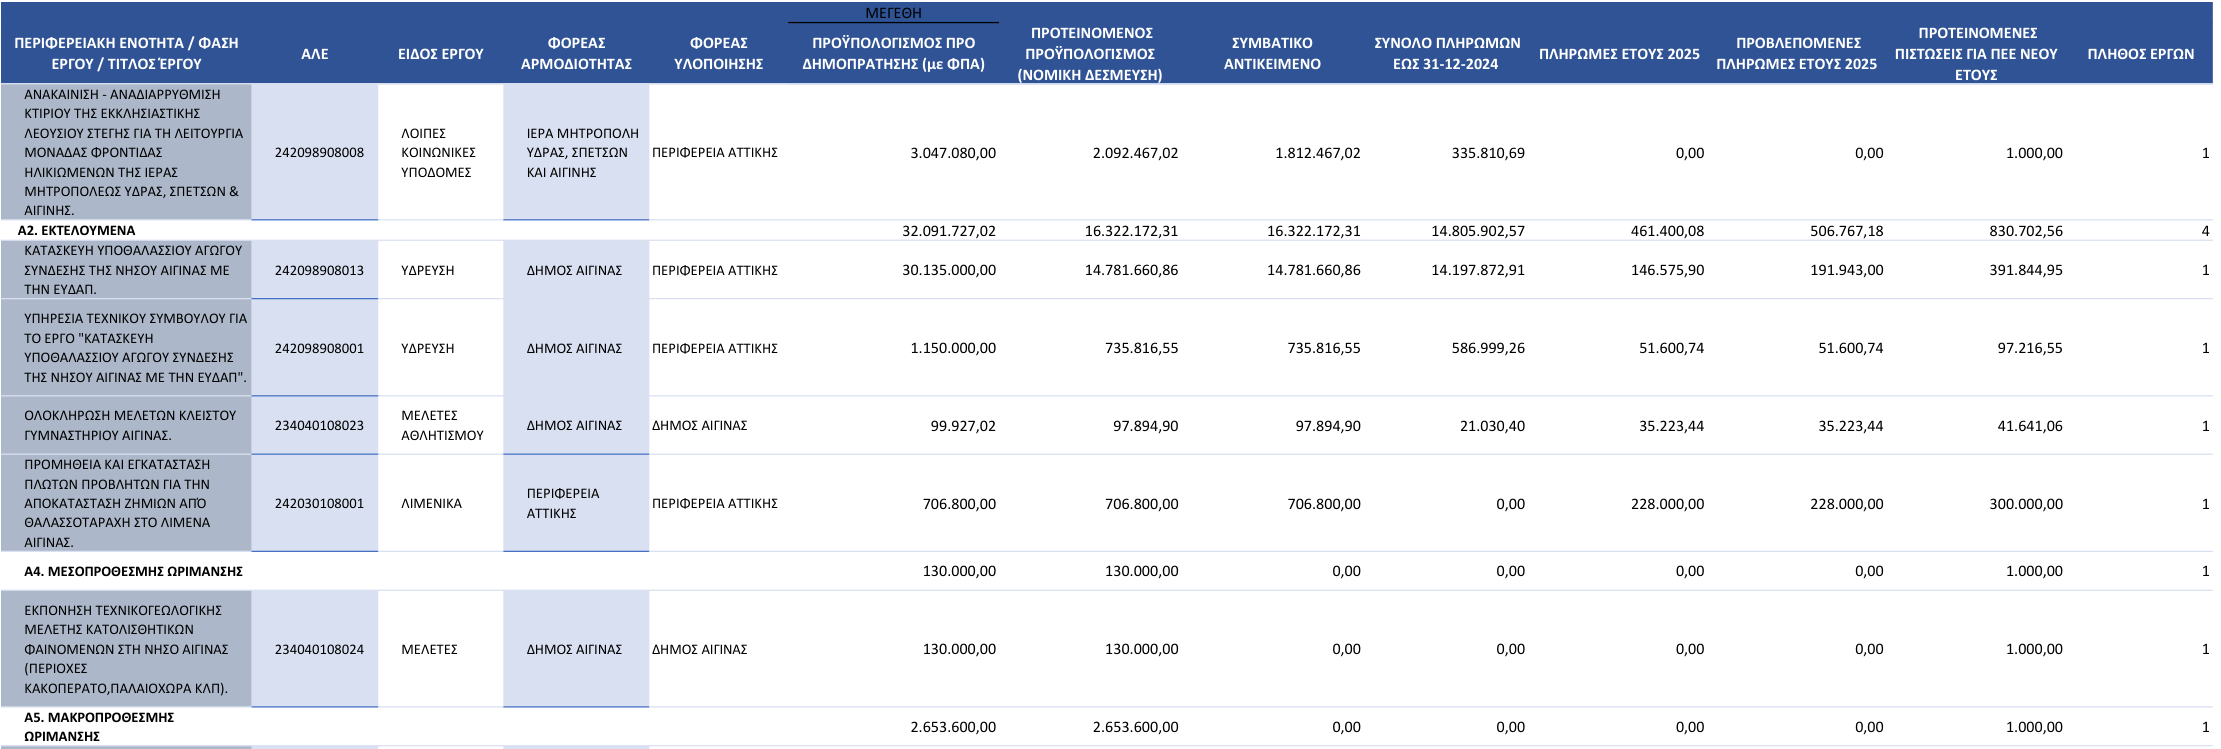2221x749 pixels.
Task: Select the 300.000,00 proposed credits cell
Action: coord(2025,504)
